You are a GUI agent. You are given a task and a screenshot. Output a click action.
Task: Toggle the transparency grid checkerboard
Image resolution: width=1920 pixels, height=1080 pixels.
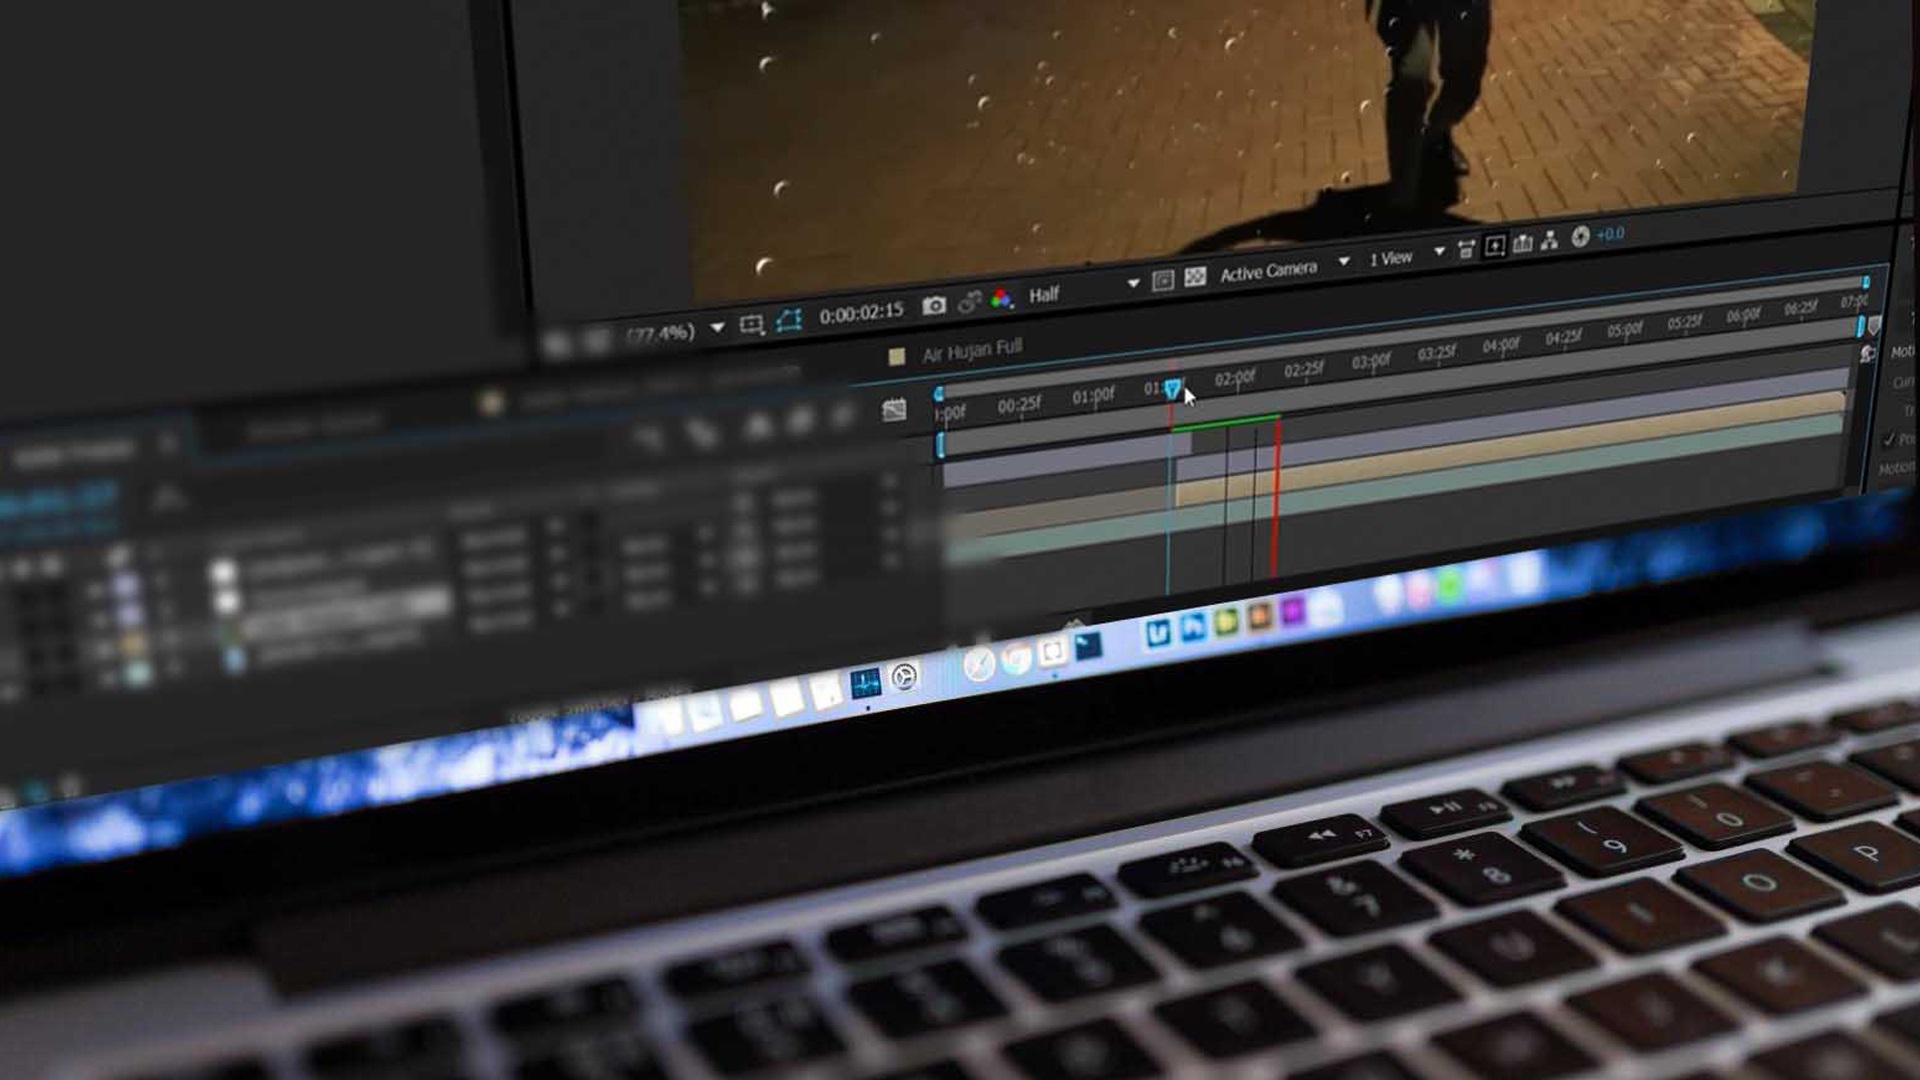tap(1195, 277)
